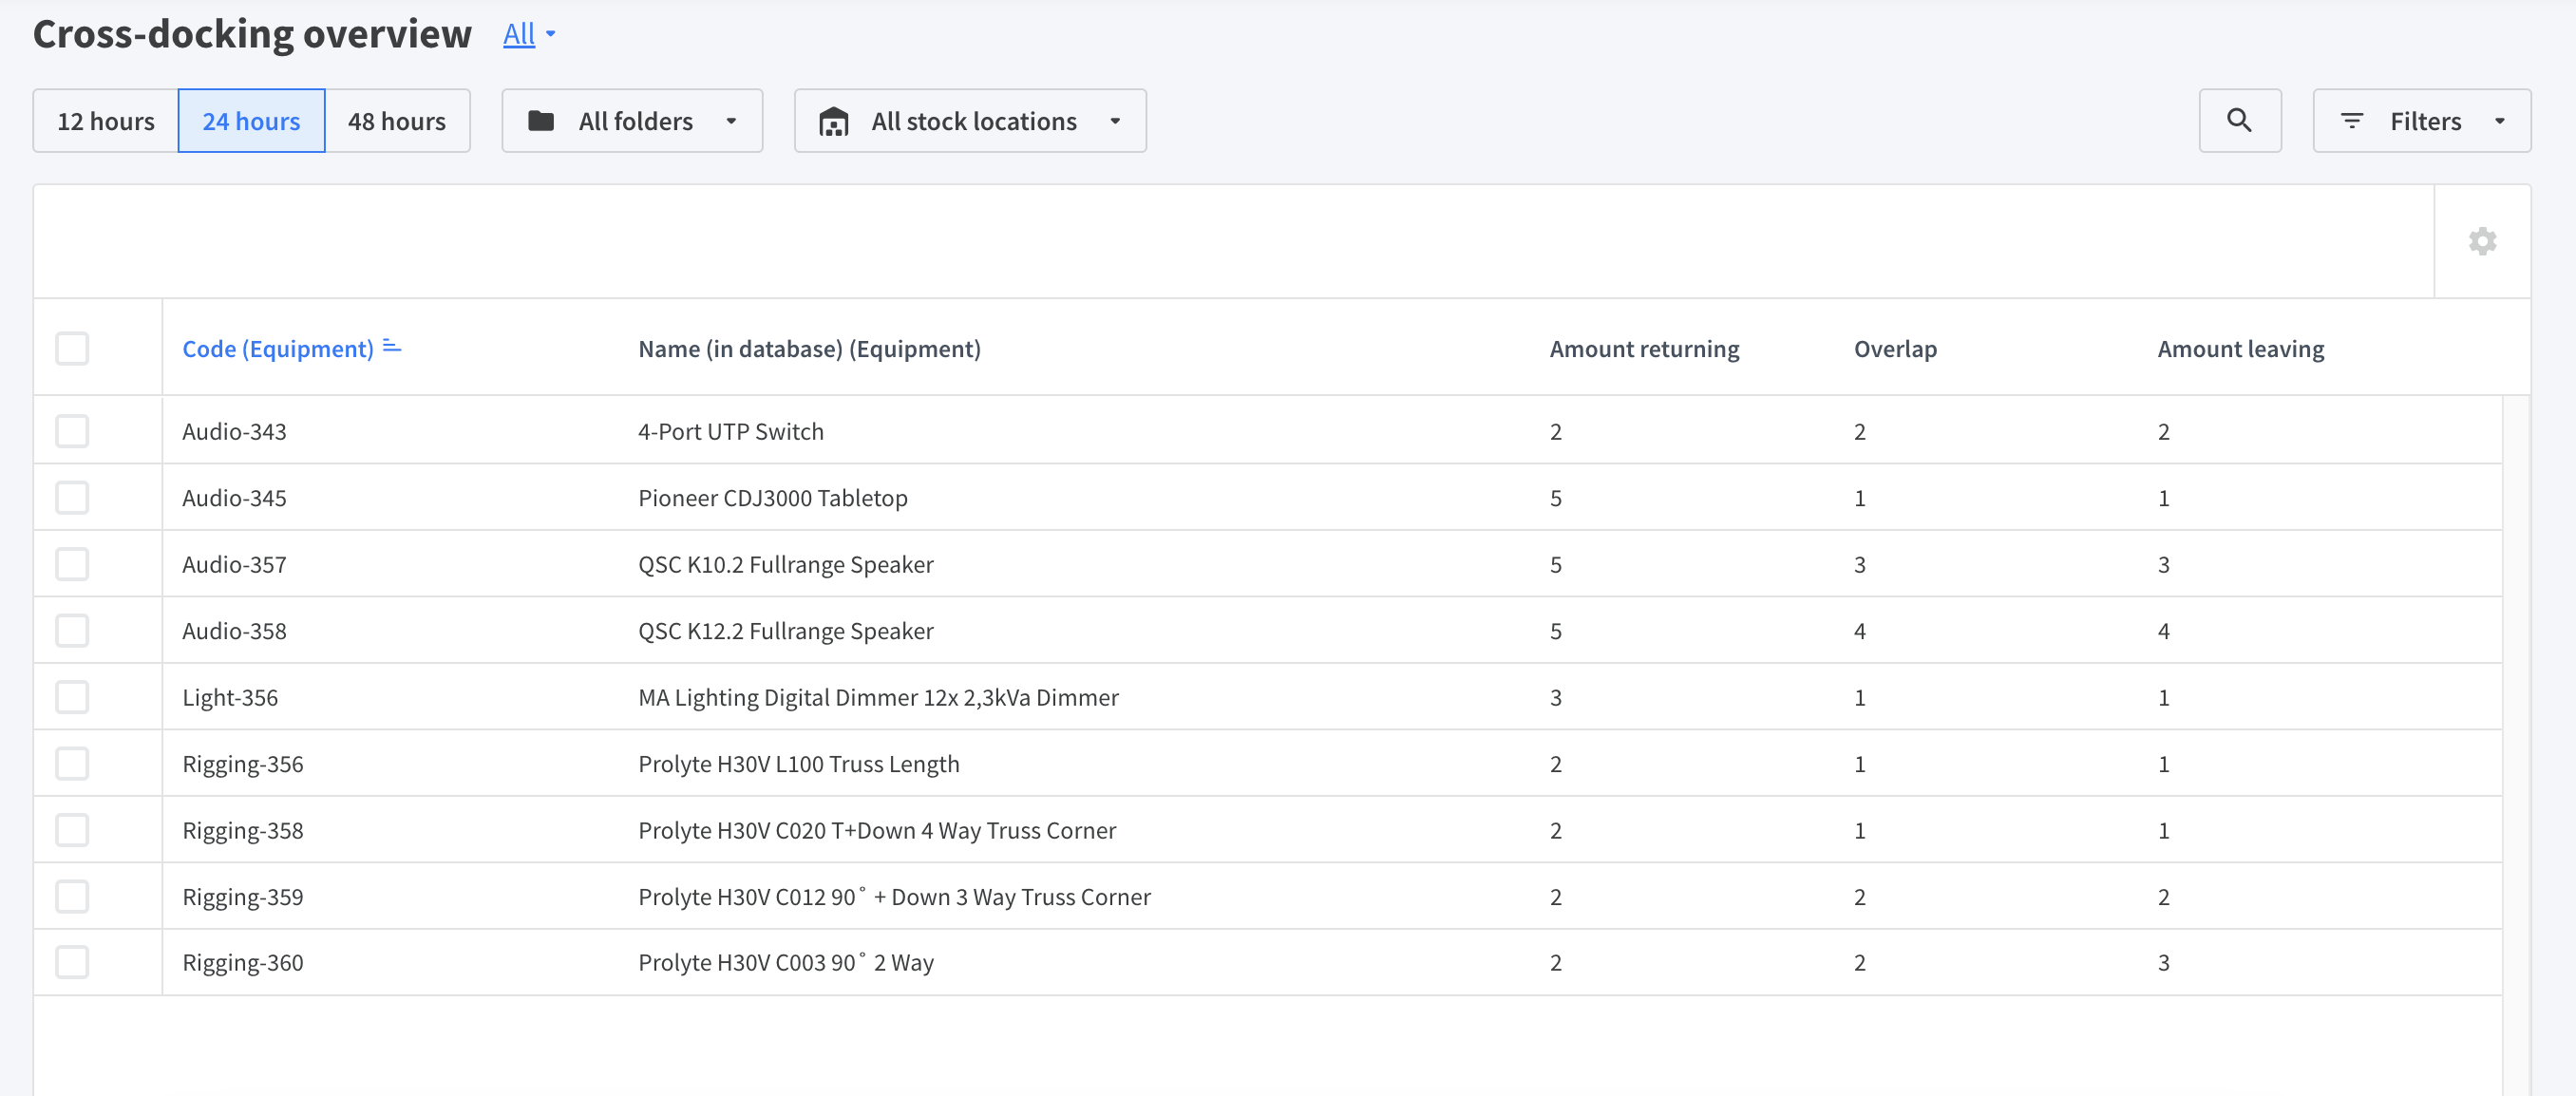Check the Audio-343 row checkbox
This screenshot has height=1096, width=2576.
(72, 431)
